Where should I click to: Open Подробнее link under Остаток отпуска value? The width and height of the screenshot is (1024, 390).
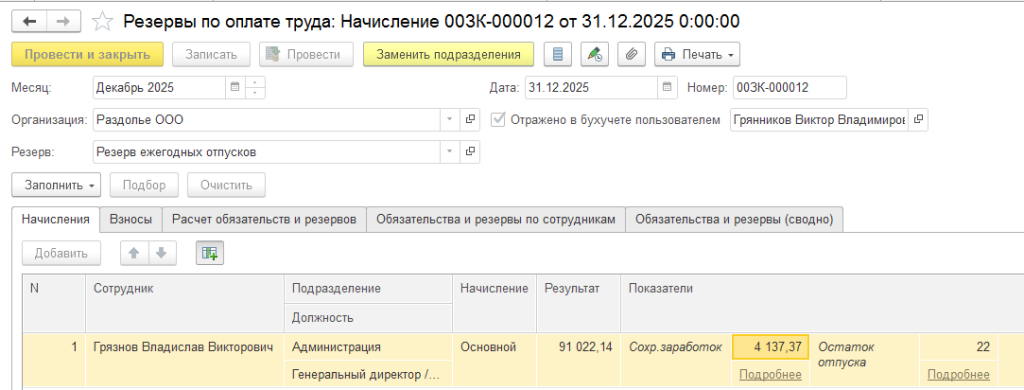pos(958,374)
